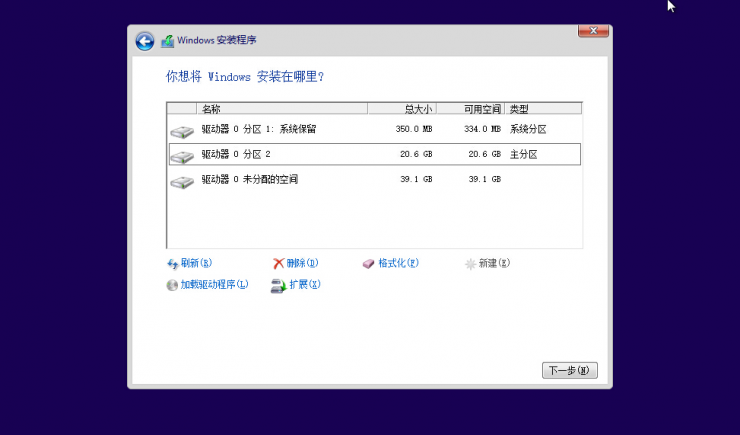Close the Windows Setup dialog
Viewport: 740px width, 435px height.
(593, 31)
